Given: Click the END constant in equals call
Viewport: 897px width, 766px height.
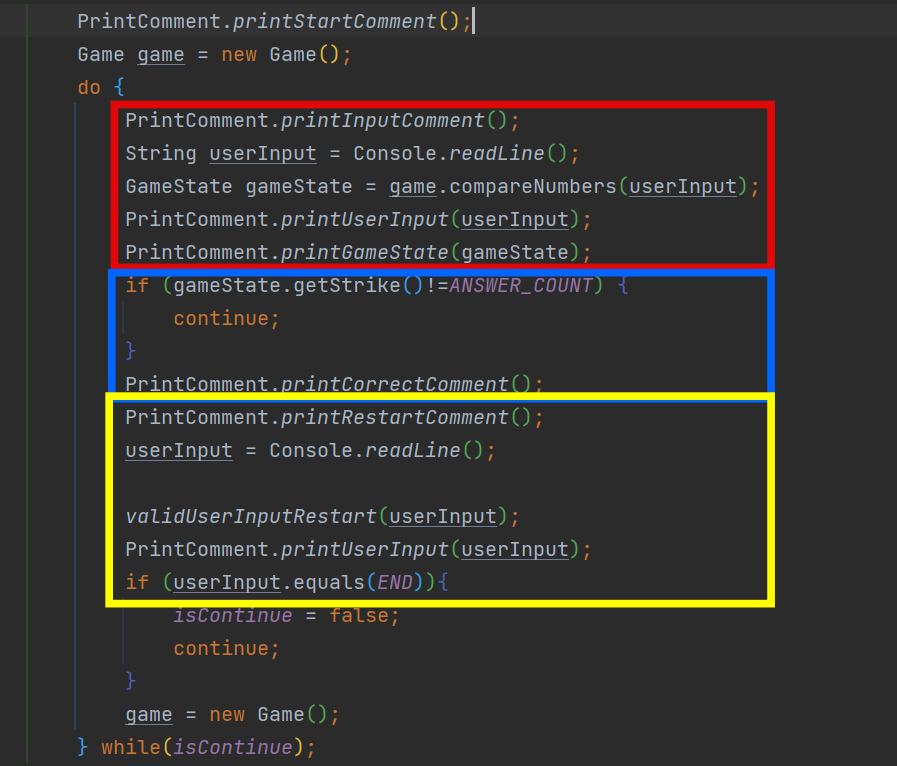Looking at the screenshot, I should pos(395,582).
